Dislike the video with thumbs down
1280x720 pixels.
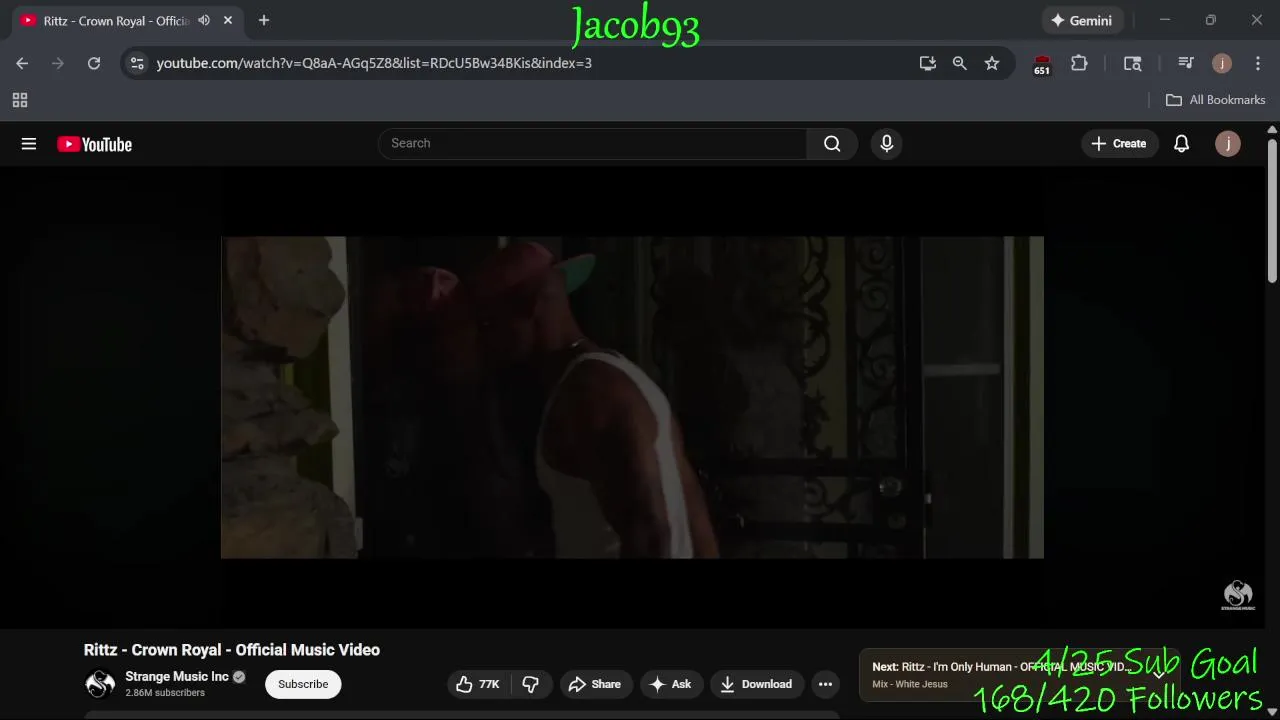click(531, 684)
